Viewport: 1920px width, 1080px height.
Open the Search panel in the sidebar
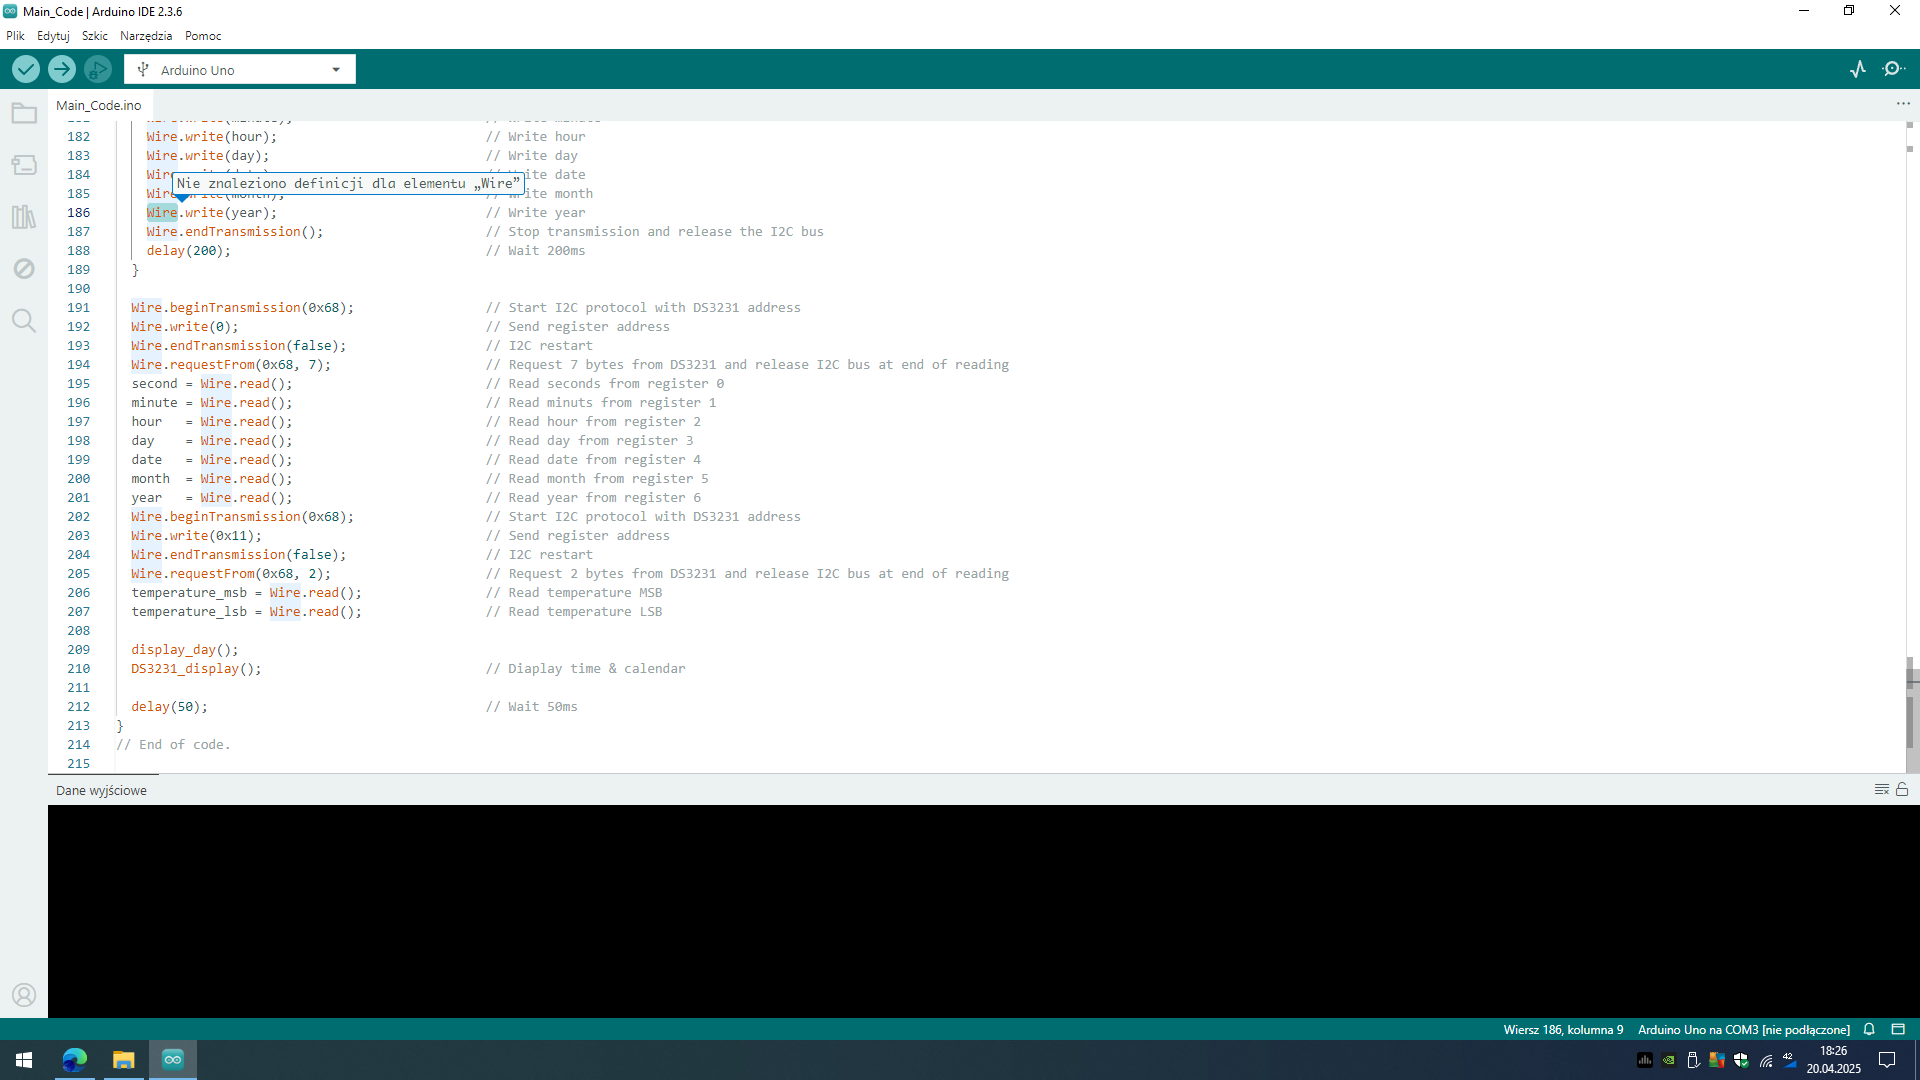pos(23,321)
